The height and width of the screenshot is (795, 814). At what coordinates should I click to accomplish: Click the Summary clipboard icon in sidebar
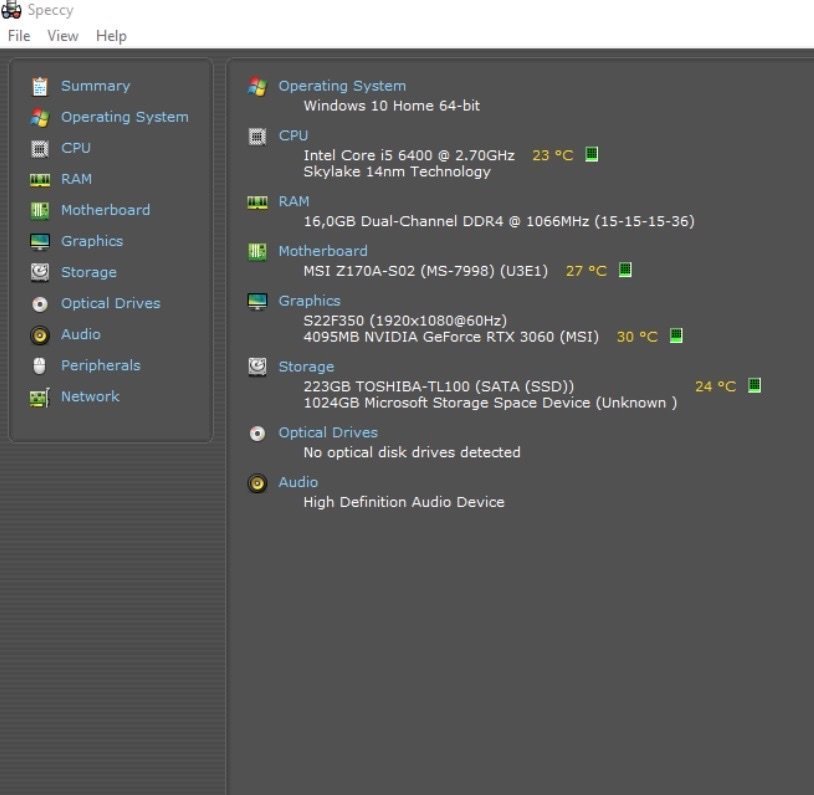click(x=40, y=87)
